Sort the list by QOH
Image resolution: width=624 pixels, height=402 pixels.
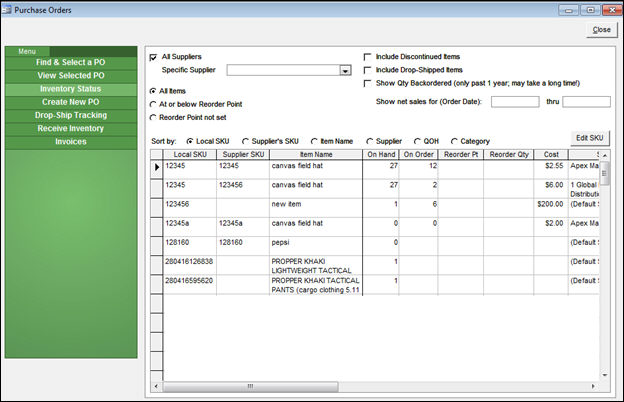[417, 141]
